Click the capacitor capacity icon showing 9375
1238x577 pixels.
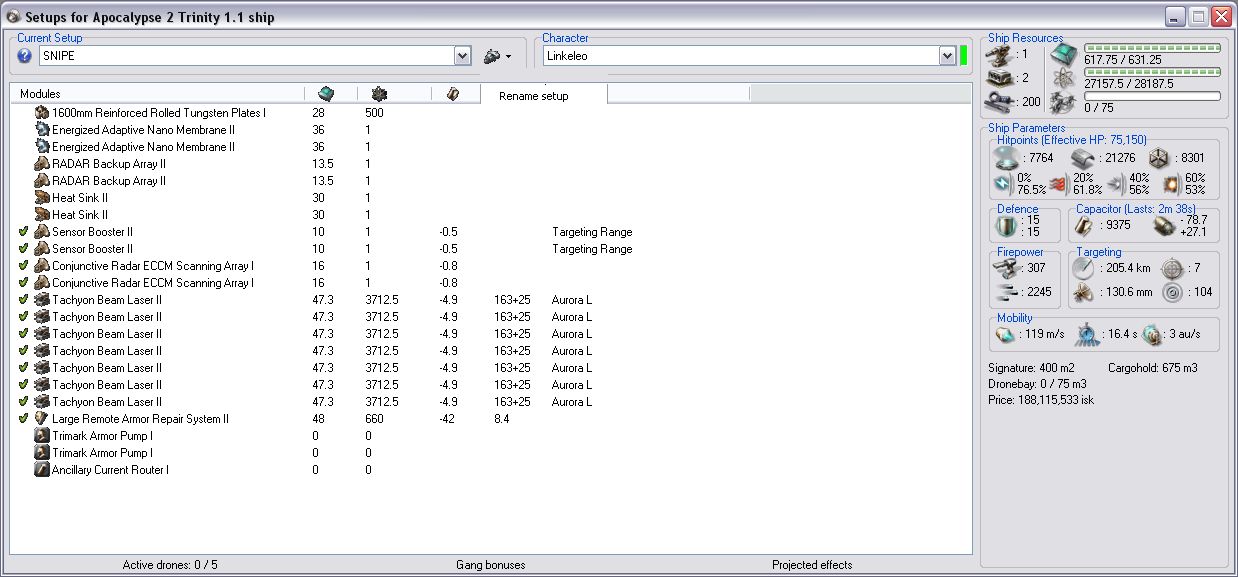1084,226
